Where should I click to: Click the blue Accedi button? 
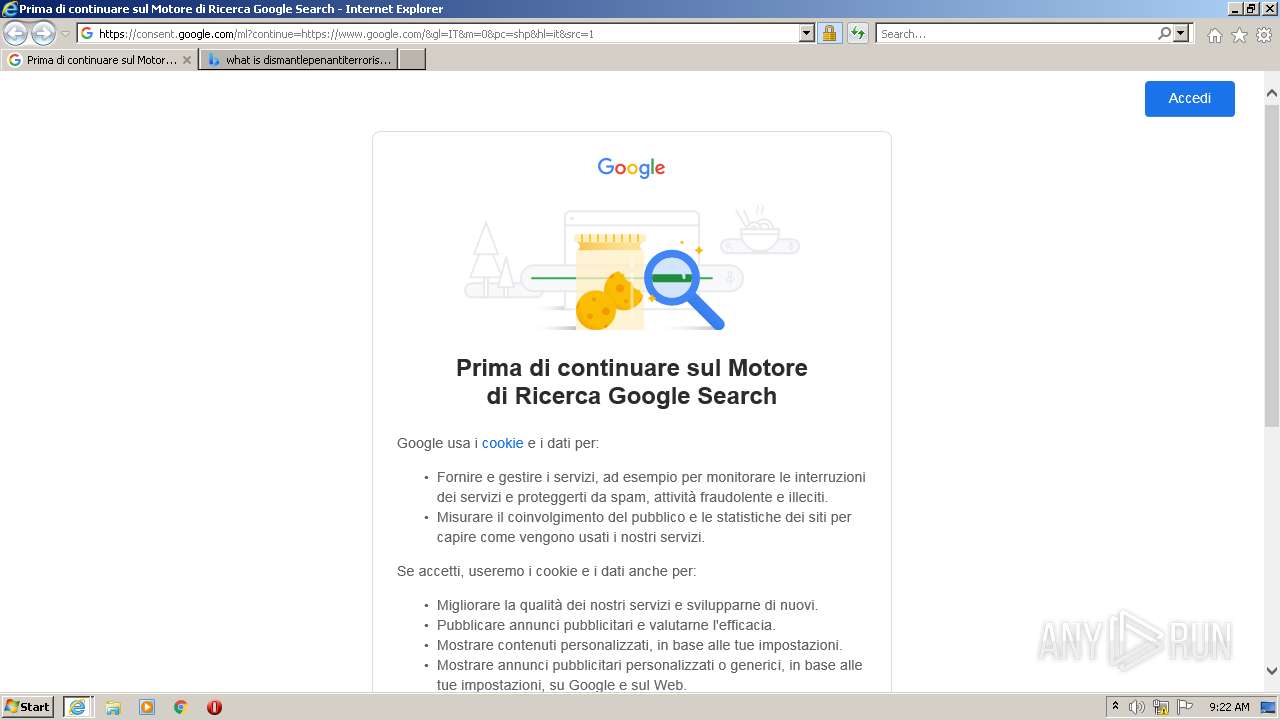click(x=1190, y=98)
